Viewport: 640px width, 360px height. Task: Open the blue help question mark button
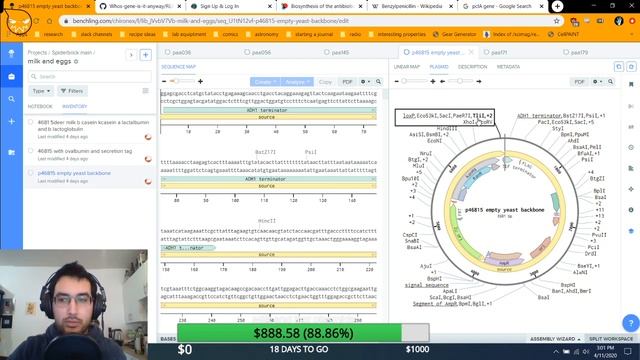tap(631, 323)
